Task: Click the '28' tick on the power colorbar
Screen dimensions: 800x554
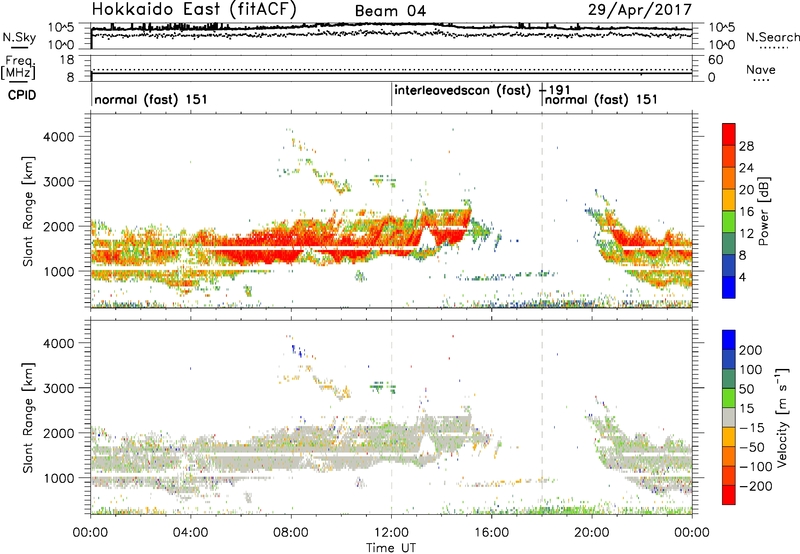Action: [746, 146]
